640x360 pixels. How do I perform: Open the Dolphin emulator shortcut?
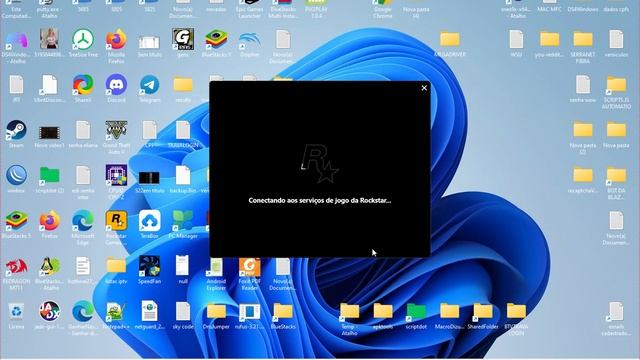point(249,40)
